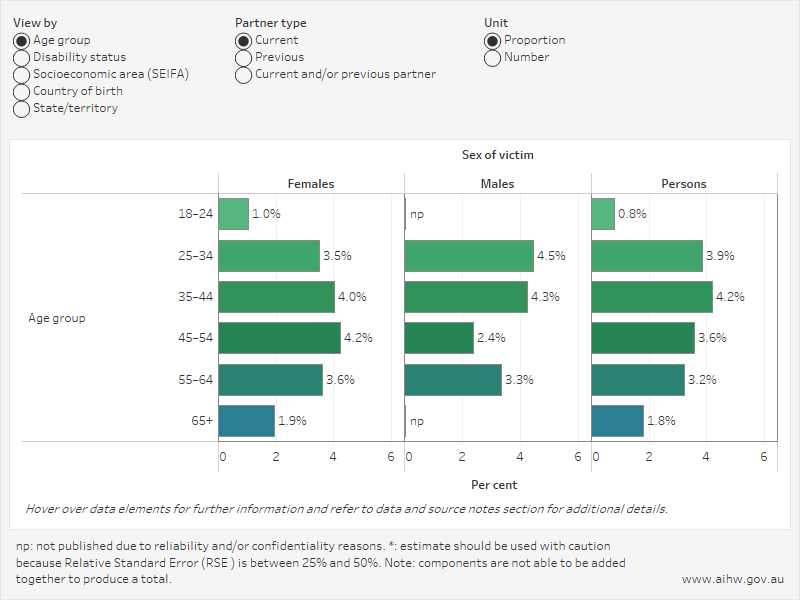Enable Current and/or previous partner filter
Screen dimensions: 800x600
tap(242, 74)
